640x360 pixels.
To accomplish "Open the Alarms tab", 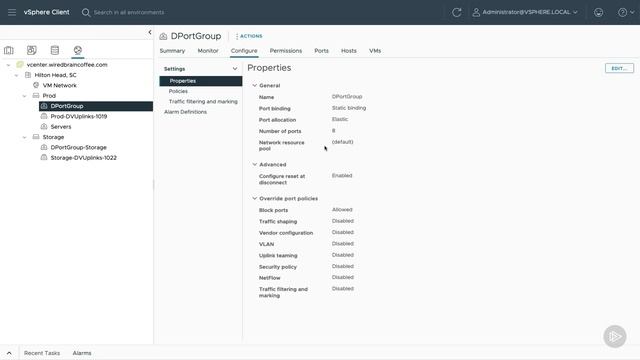I will (82, 353).
